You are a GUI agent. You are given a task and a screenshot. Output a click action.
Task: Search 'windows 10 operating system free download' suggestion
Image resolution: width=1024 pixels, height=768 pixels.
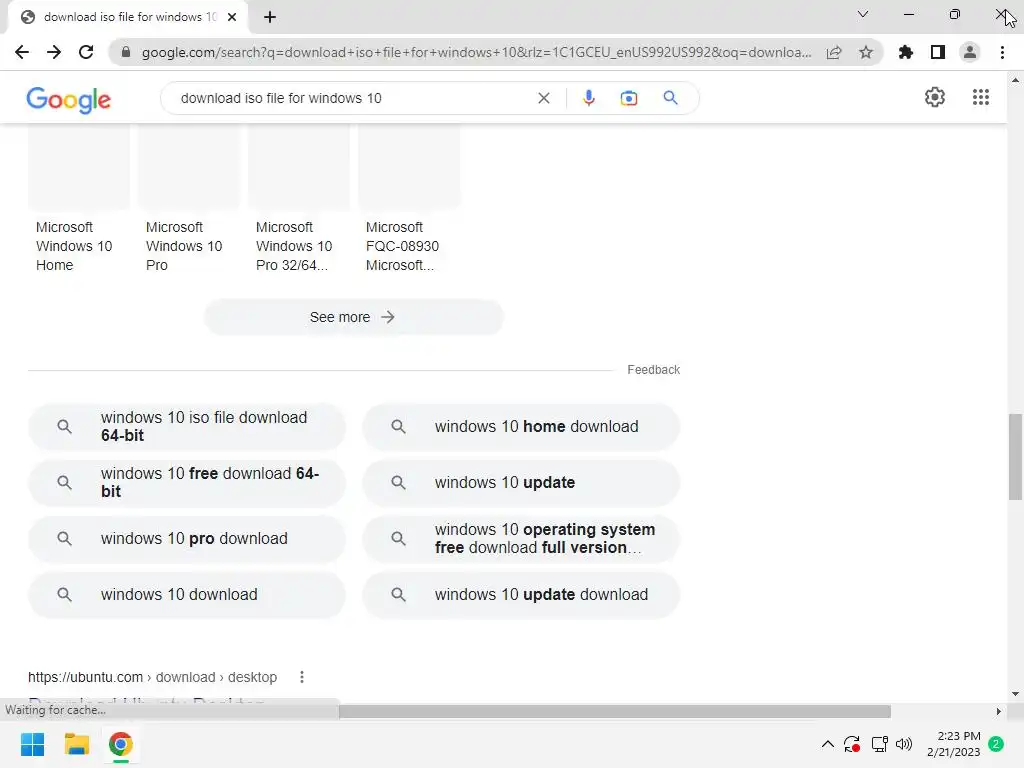521,539
